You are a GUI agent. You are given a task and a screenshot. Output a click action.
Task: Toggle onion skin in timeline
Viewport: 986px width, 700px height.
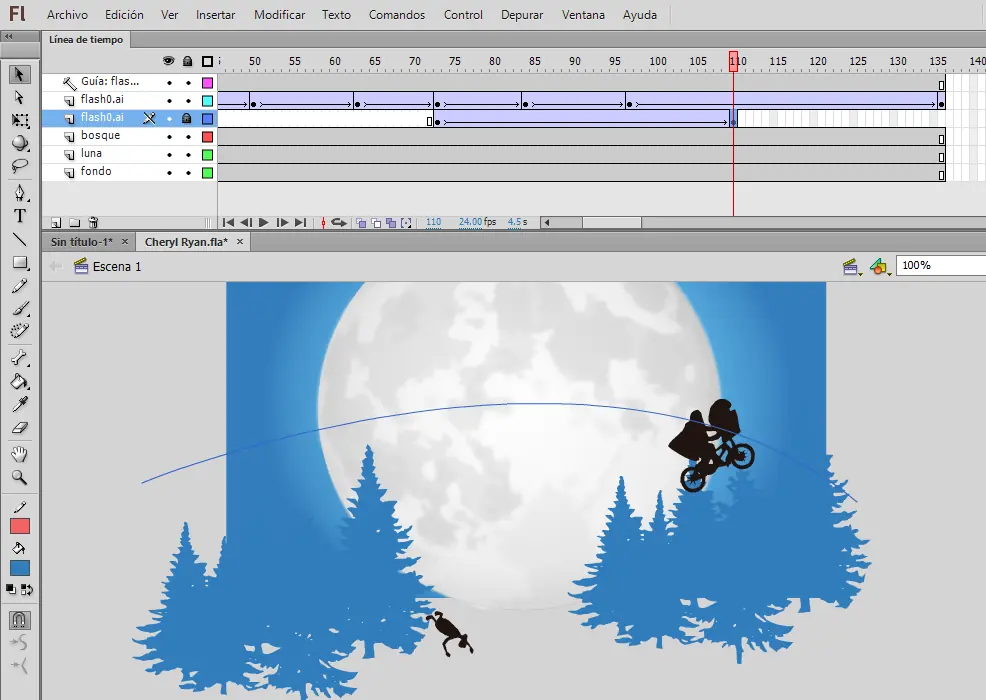(x=361, y=222)
